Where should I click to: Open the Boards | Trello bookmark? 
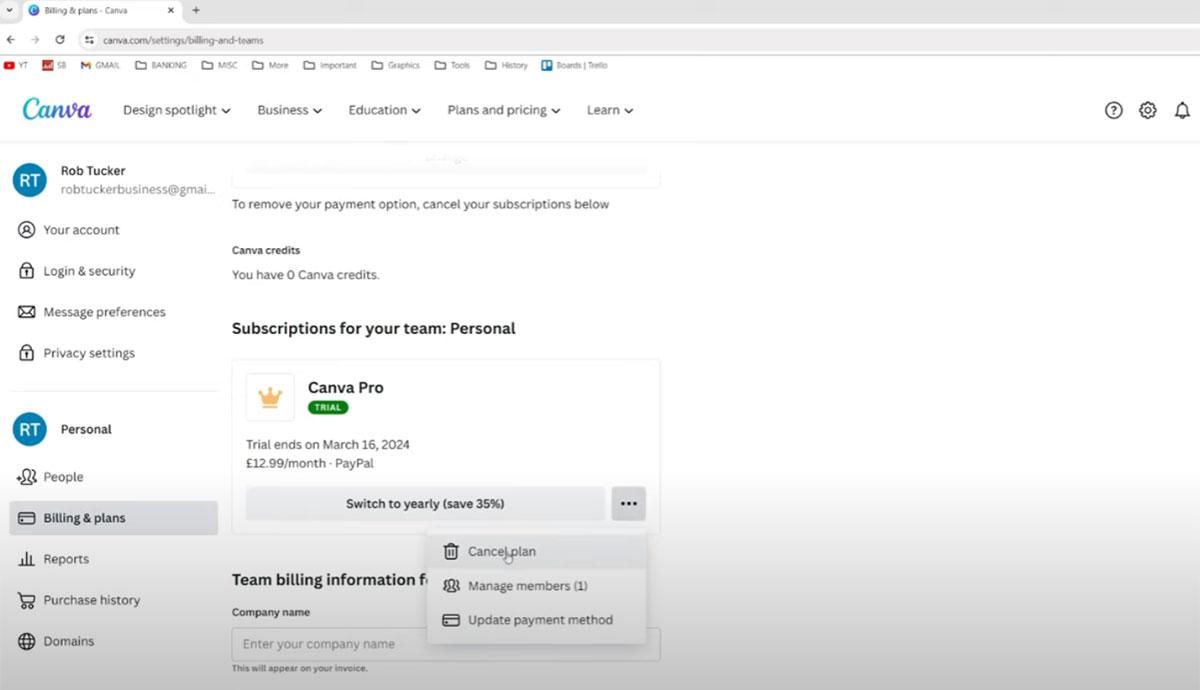574,65
